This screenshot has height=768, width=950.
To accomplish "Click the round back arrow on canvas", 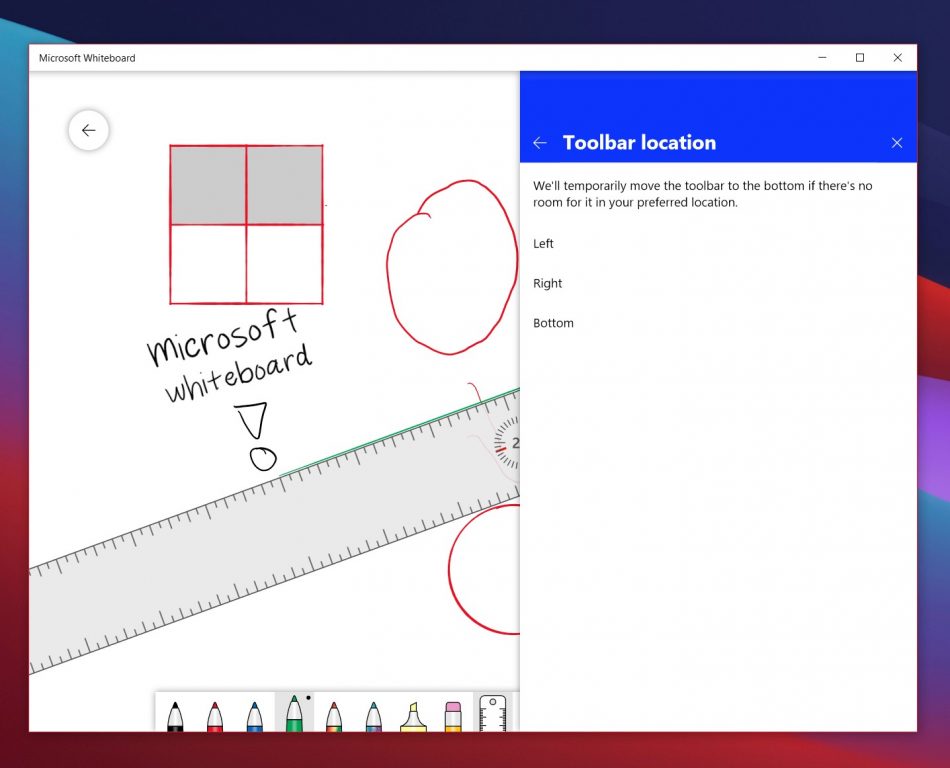I will (88, 130).
